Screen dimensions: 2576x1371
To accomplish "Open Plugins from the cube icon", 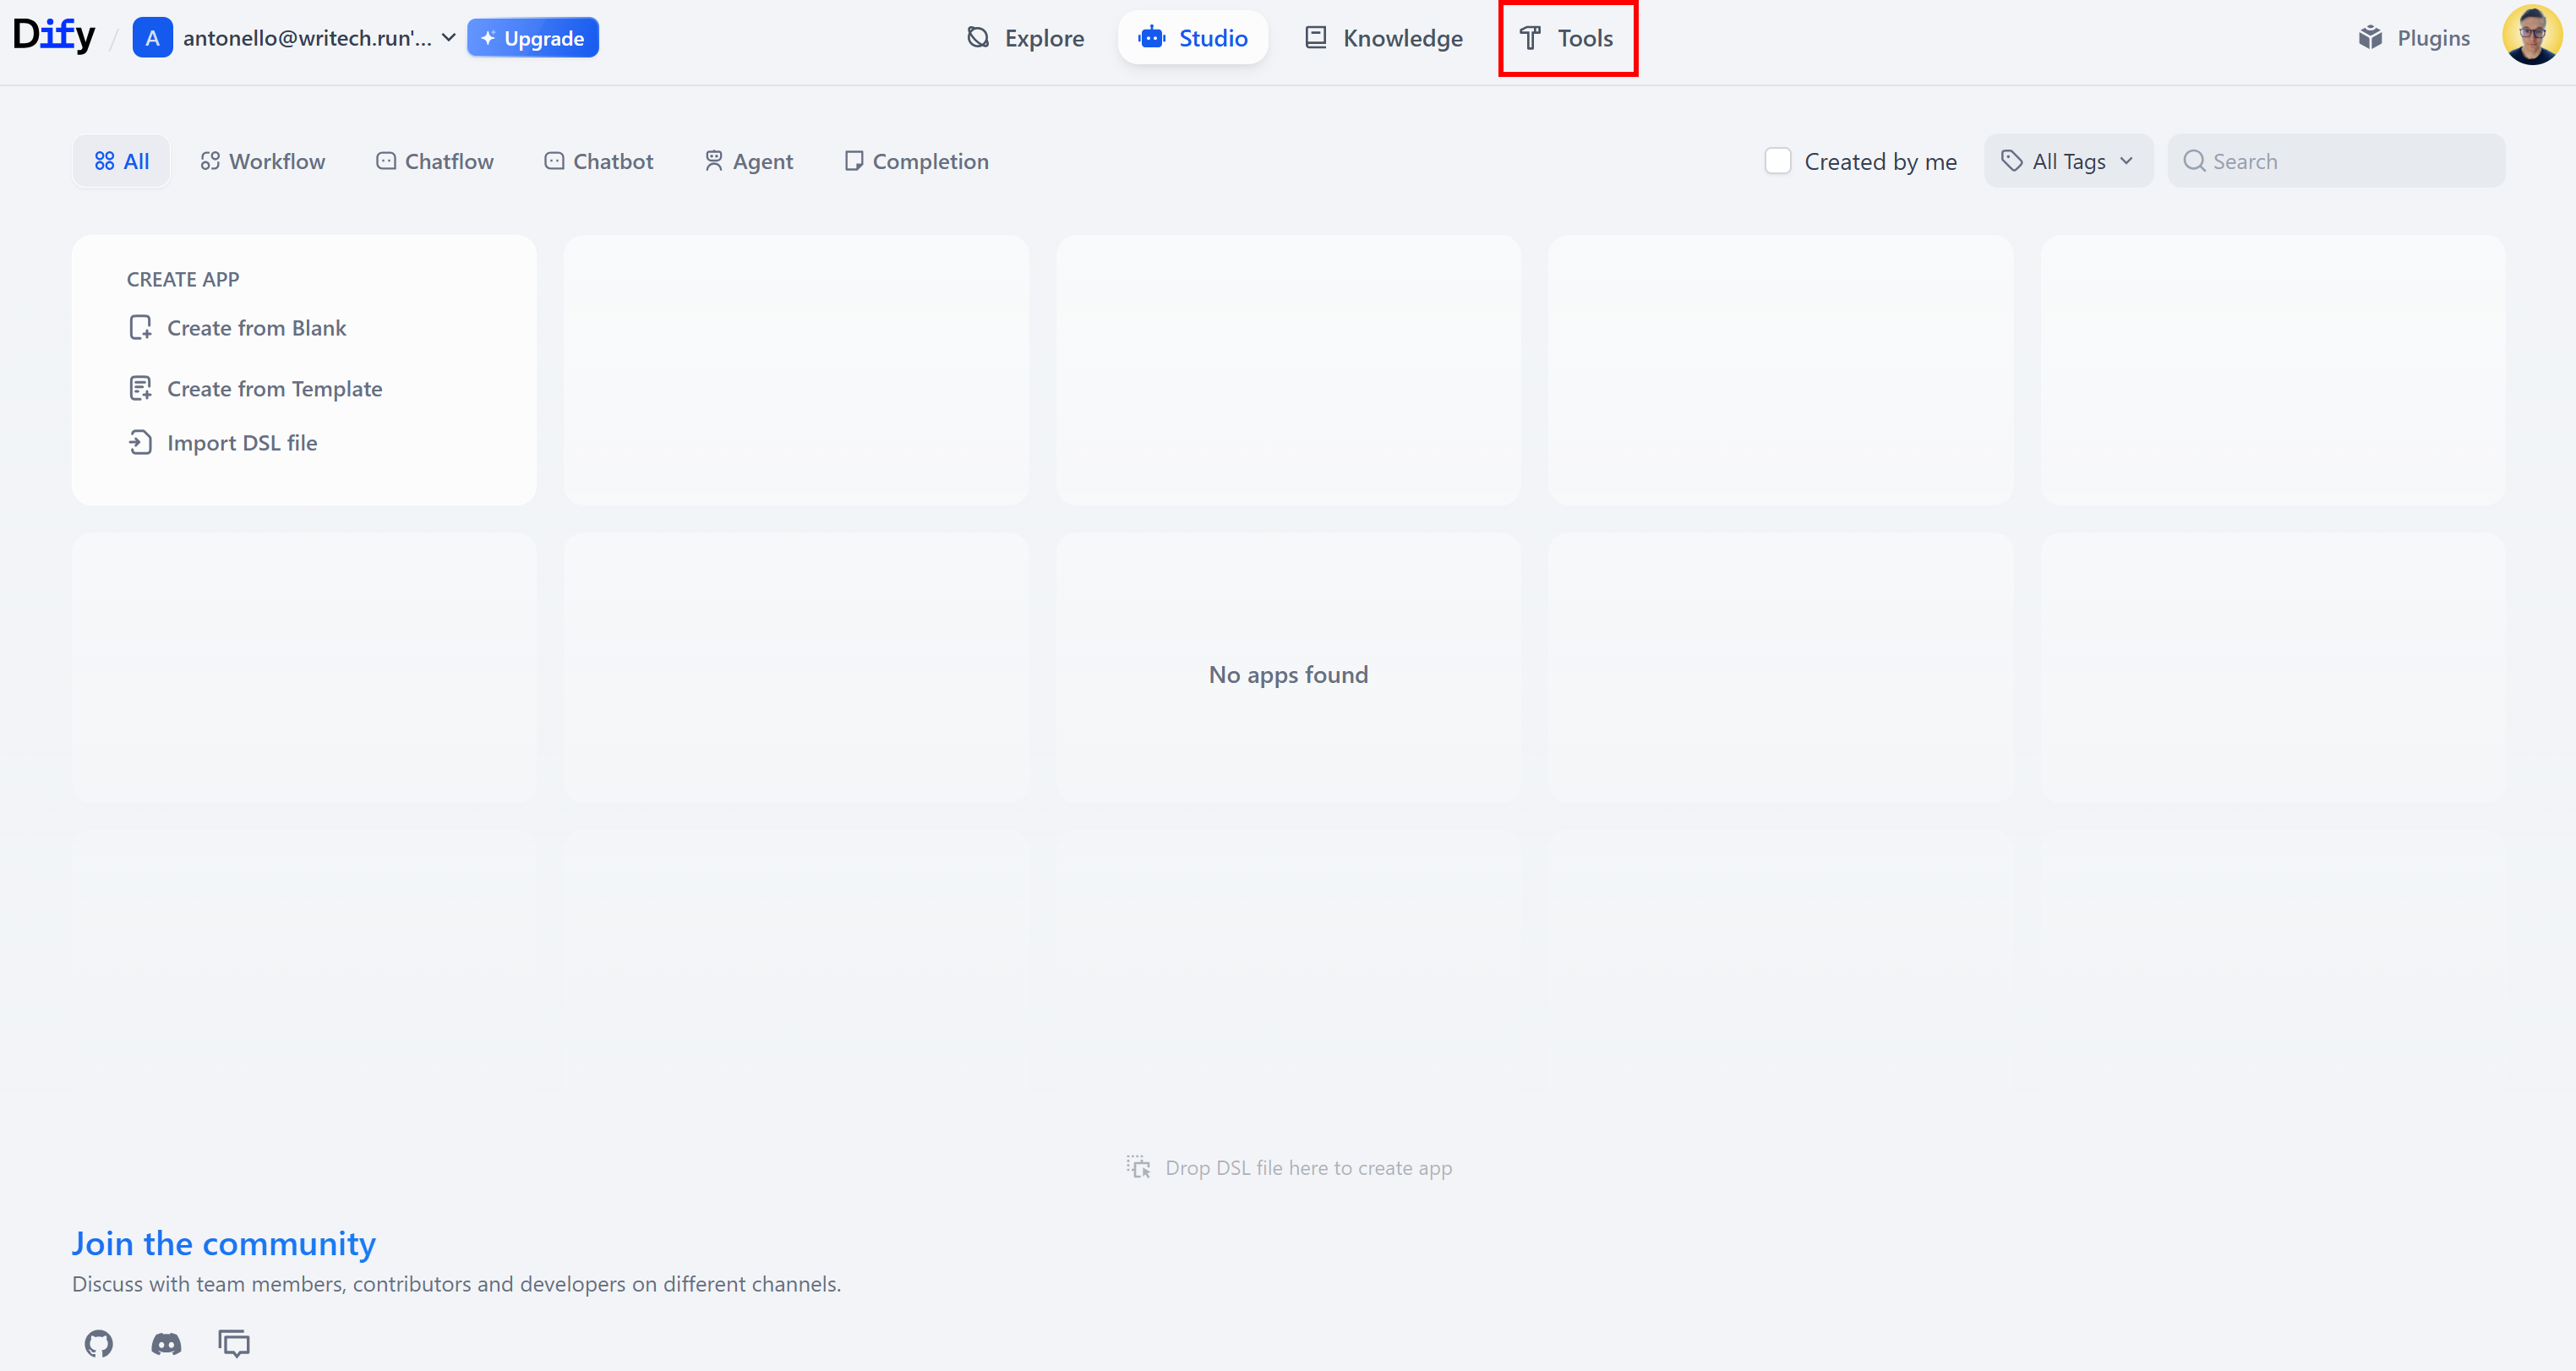I will pos(2370,38).
